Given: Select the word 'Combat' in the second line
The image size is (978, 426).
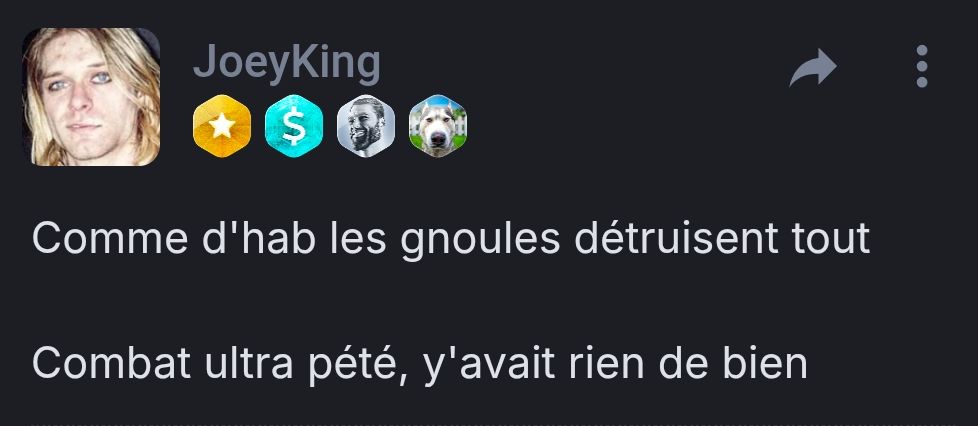Looking at the screenshot, I should click(111, 363).
